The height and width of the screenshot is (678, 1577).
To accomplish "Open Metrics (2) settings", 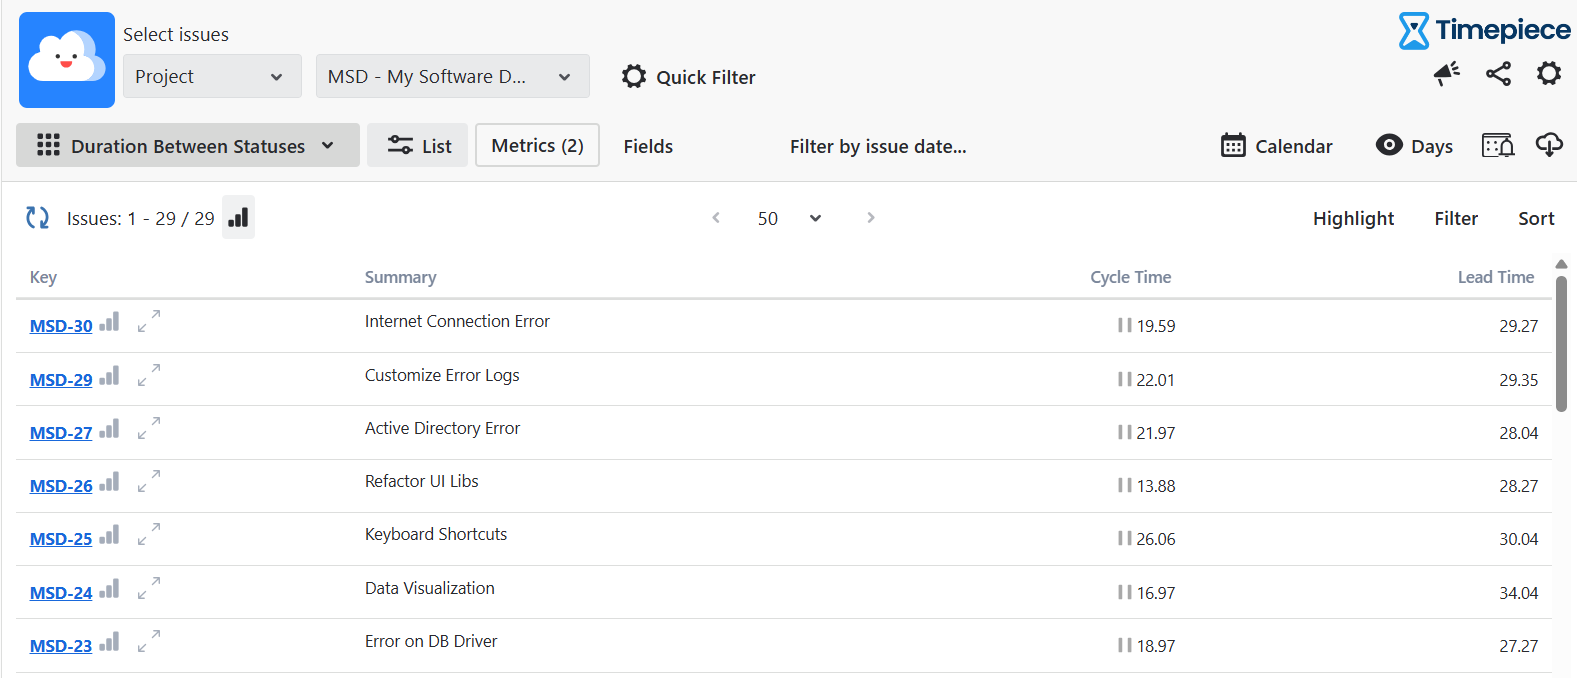I will pyautogui.click(x=537, y=145).
